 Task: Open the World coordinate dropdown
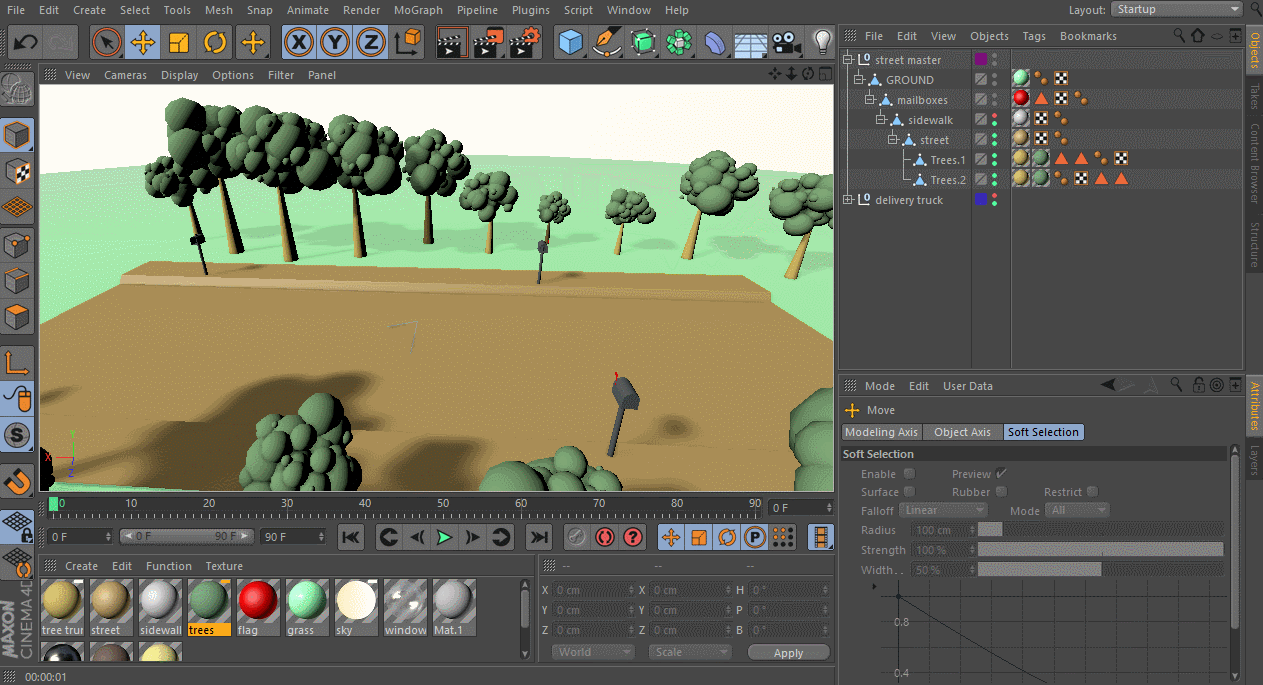593,652
